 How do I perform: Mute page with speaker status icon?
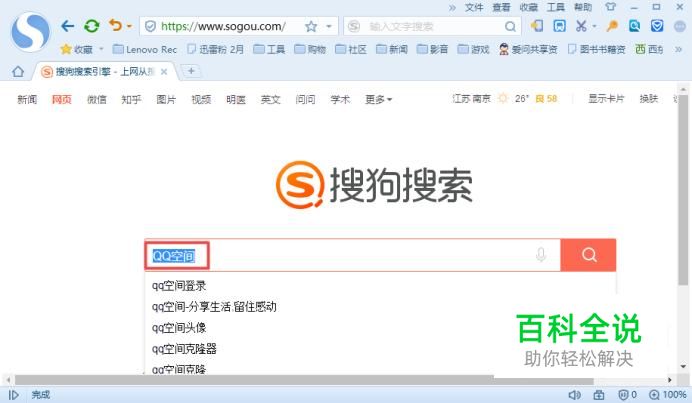(x=574, y=395)
